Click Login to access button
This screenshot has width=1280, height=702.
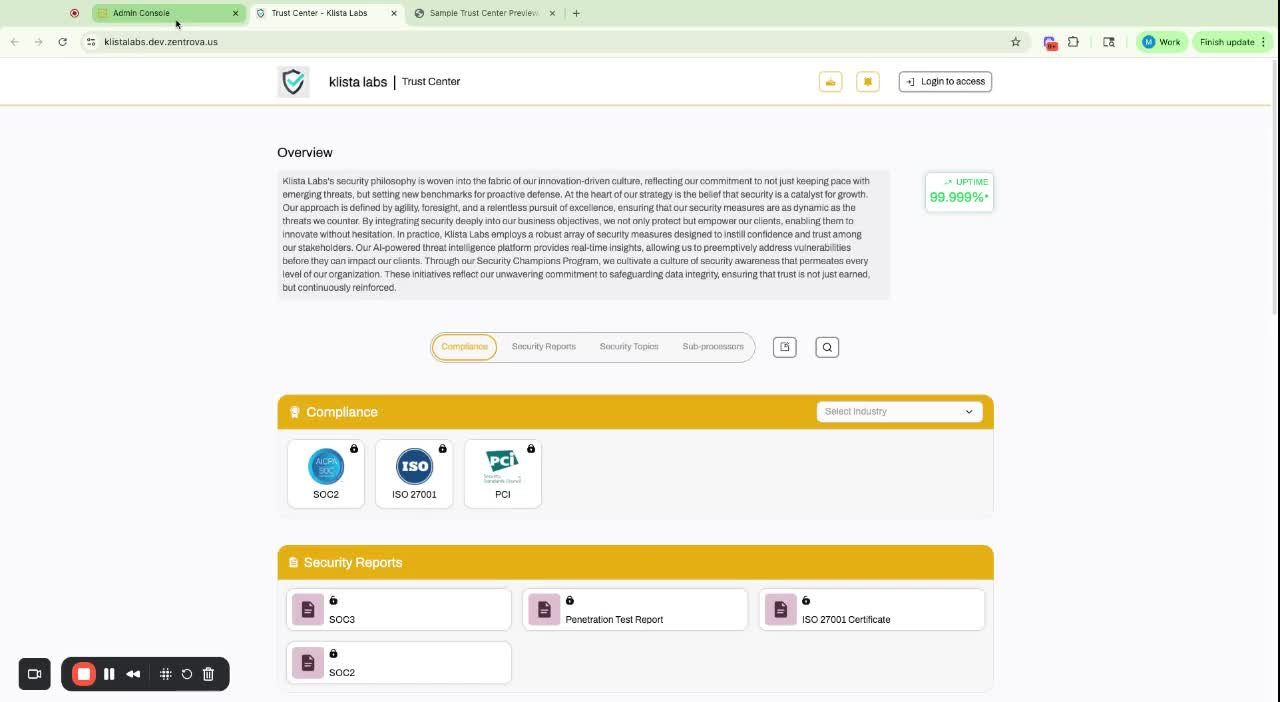[x=945, y=82]
